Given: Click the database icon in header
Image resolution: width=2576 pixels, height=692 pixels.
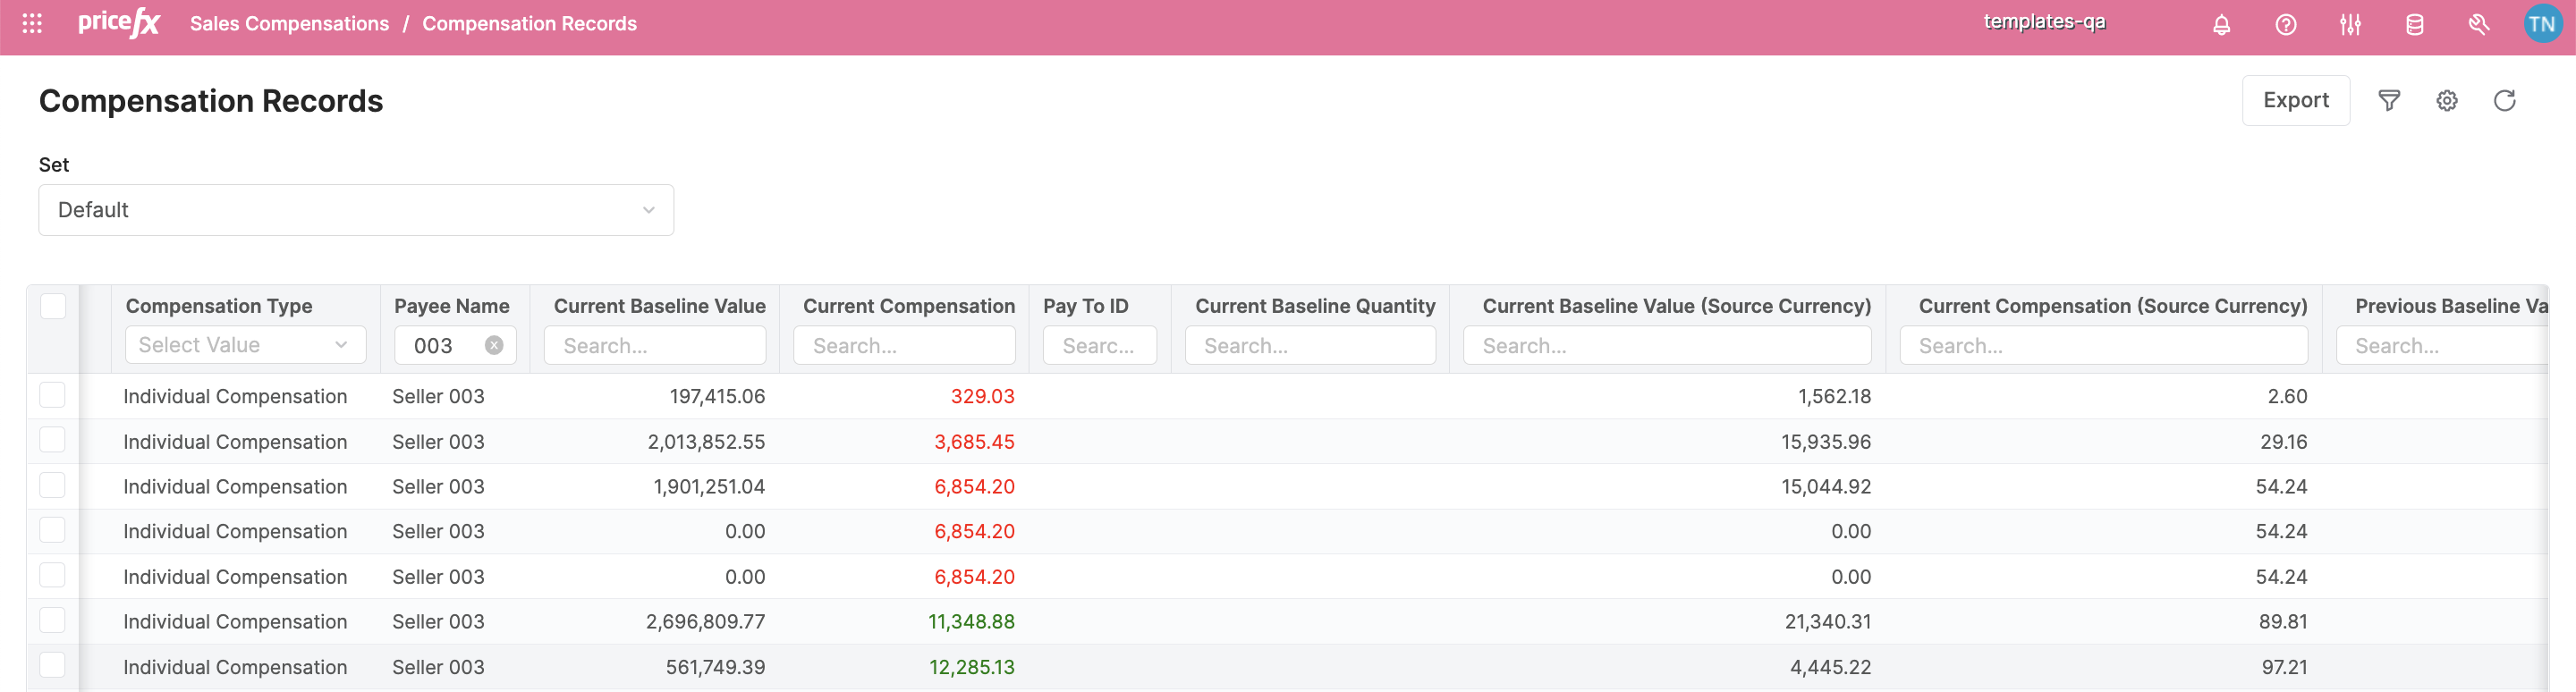Looking at the screenshot, I should (2414, 25).
